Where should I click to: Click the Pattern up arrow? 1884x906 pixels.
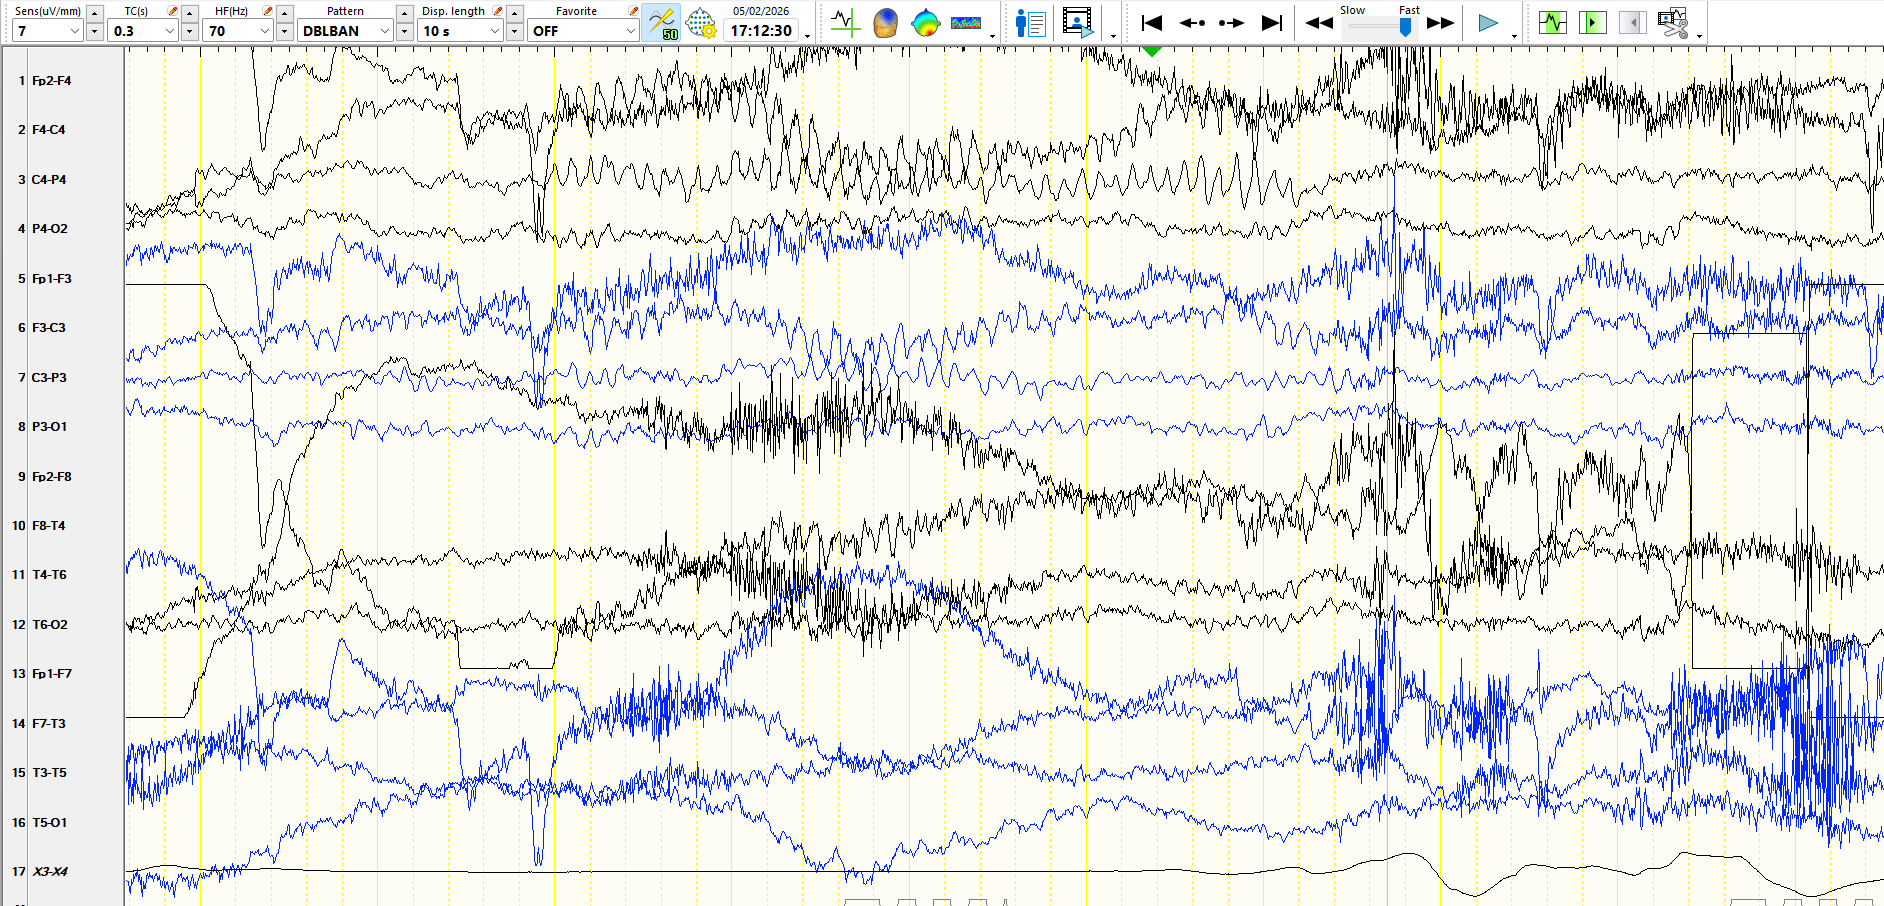click(x=405, y=13)
